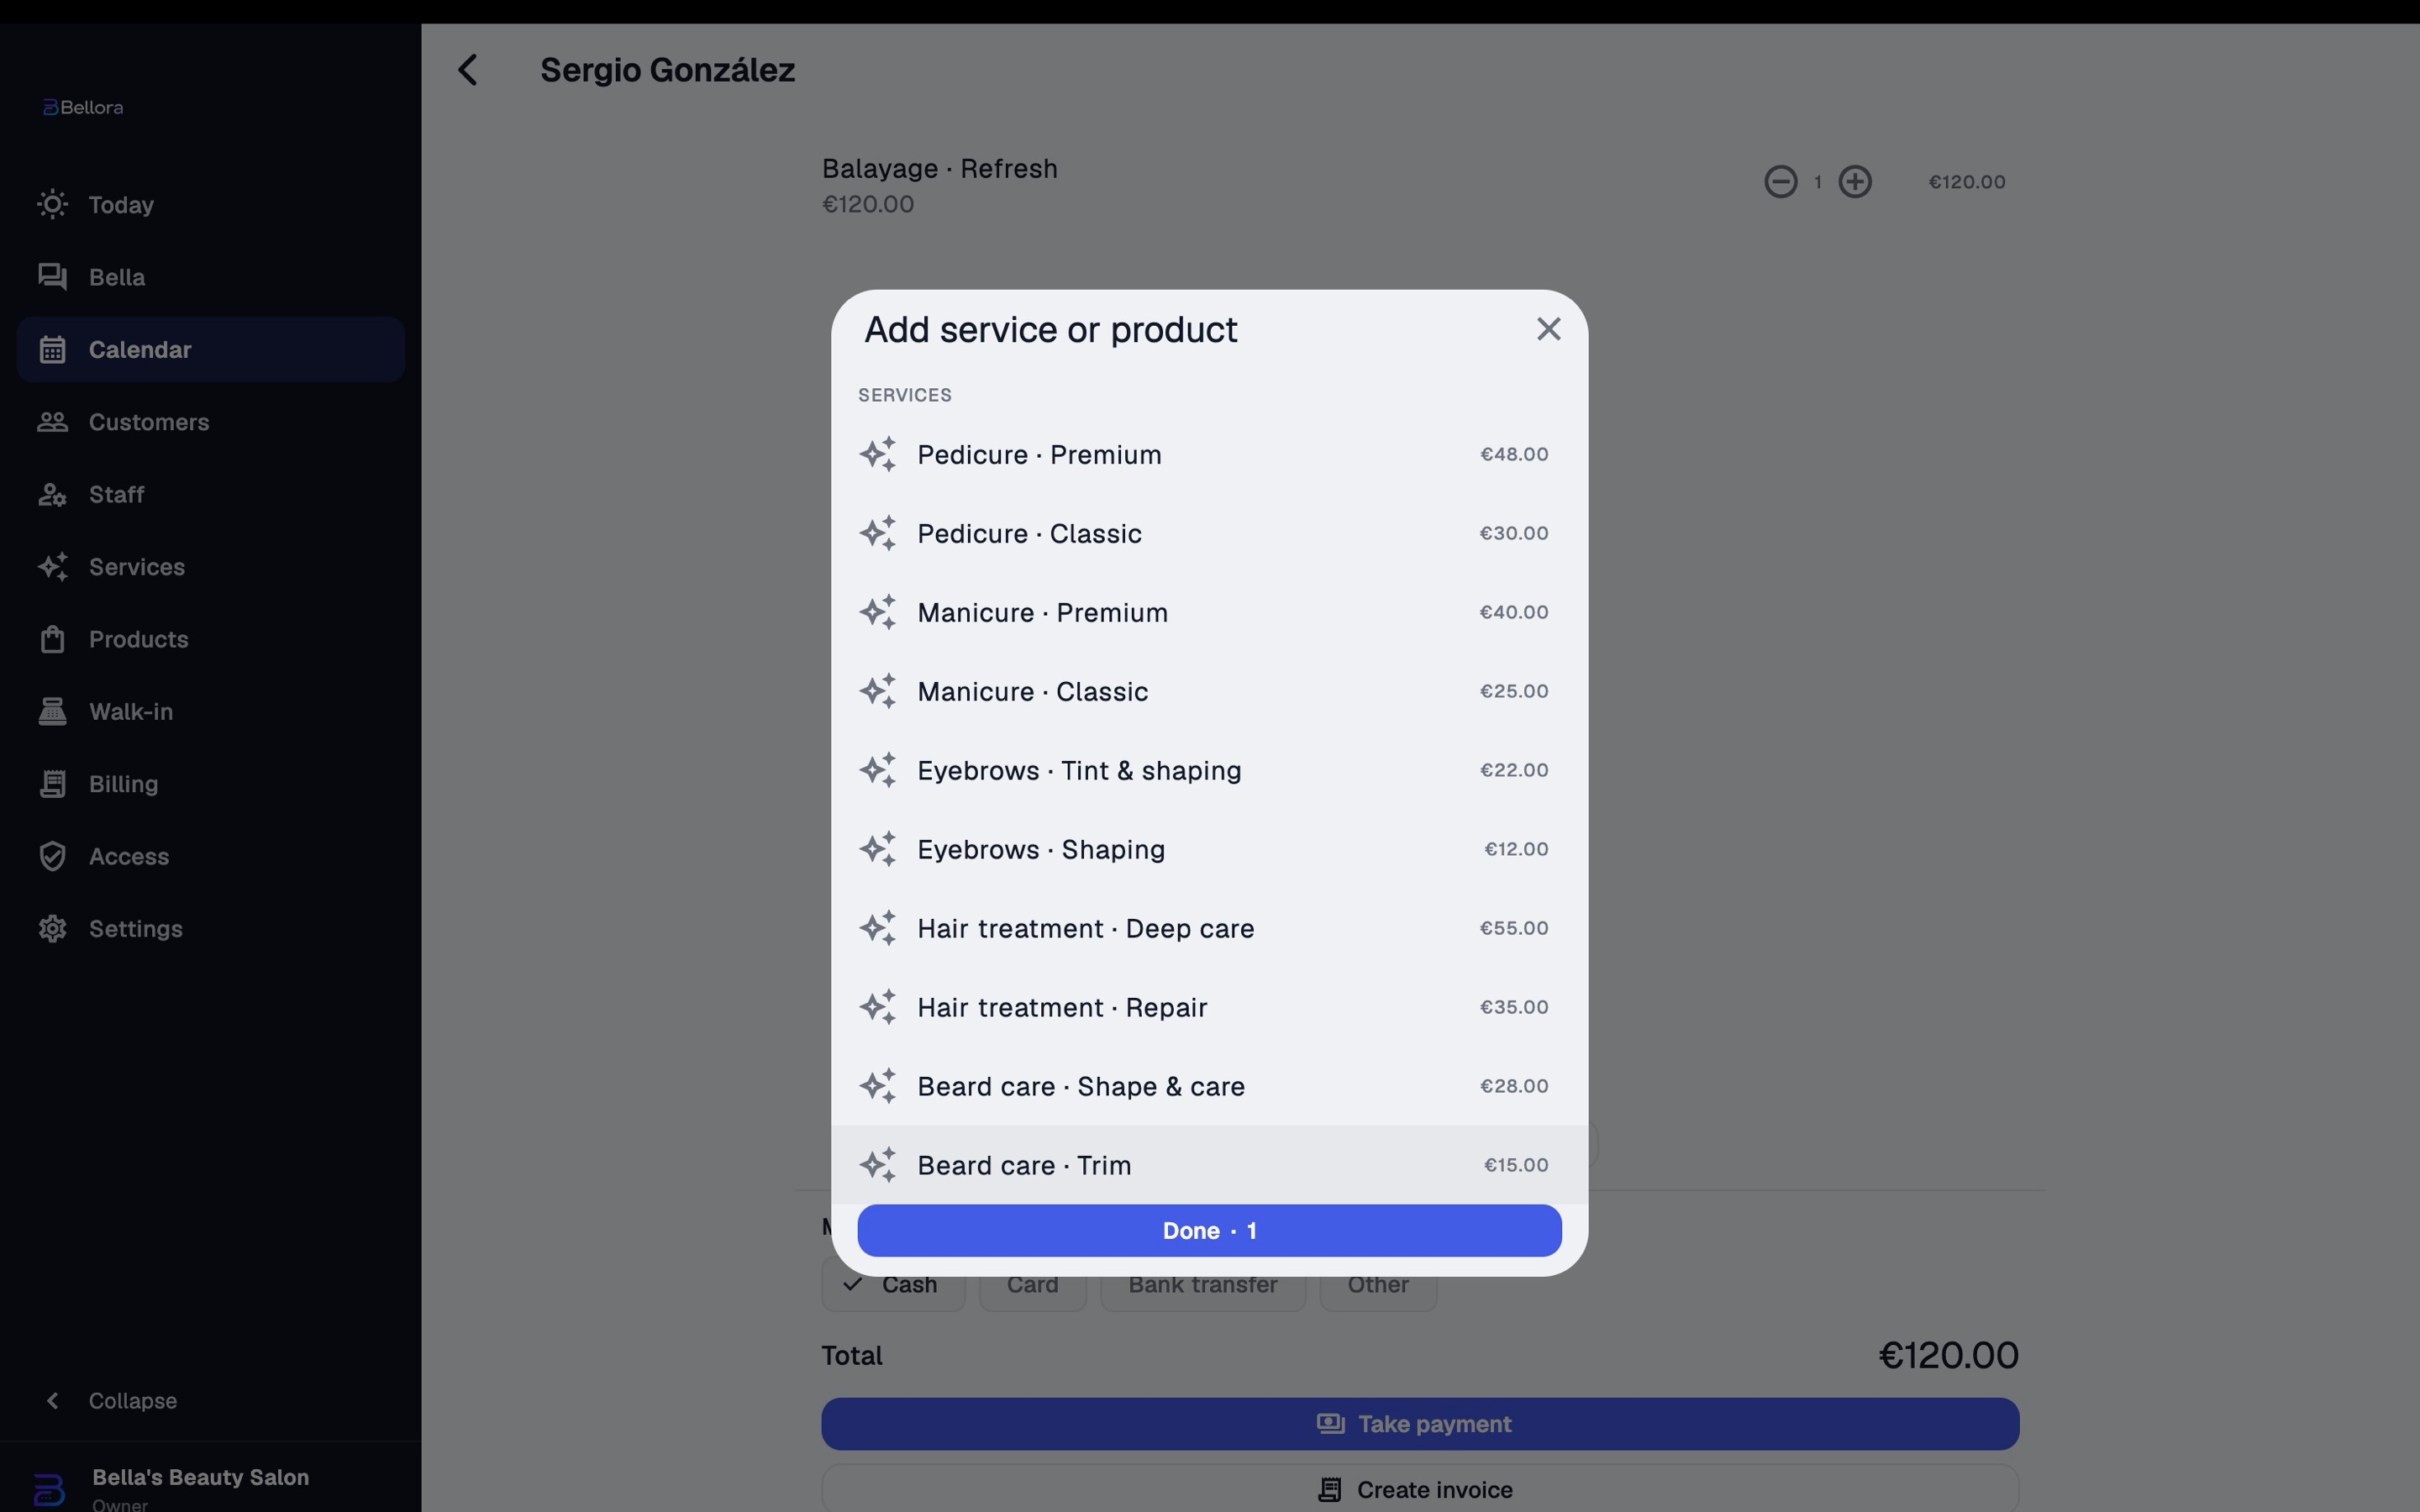Increase Balayage quantity with plus icon
Image resolution: width=2420 pixels, height=1512 pixels.
1855,182
